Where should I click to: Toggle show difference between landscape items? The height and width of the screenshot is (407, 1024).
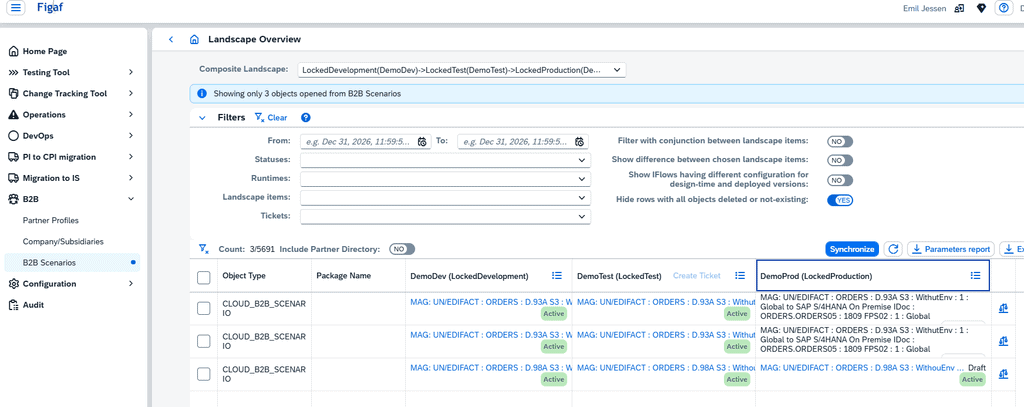click(x=840, y=160)
